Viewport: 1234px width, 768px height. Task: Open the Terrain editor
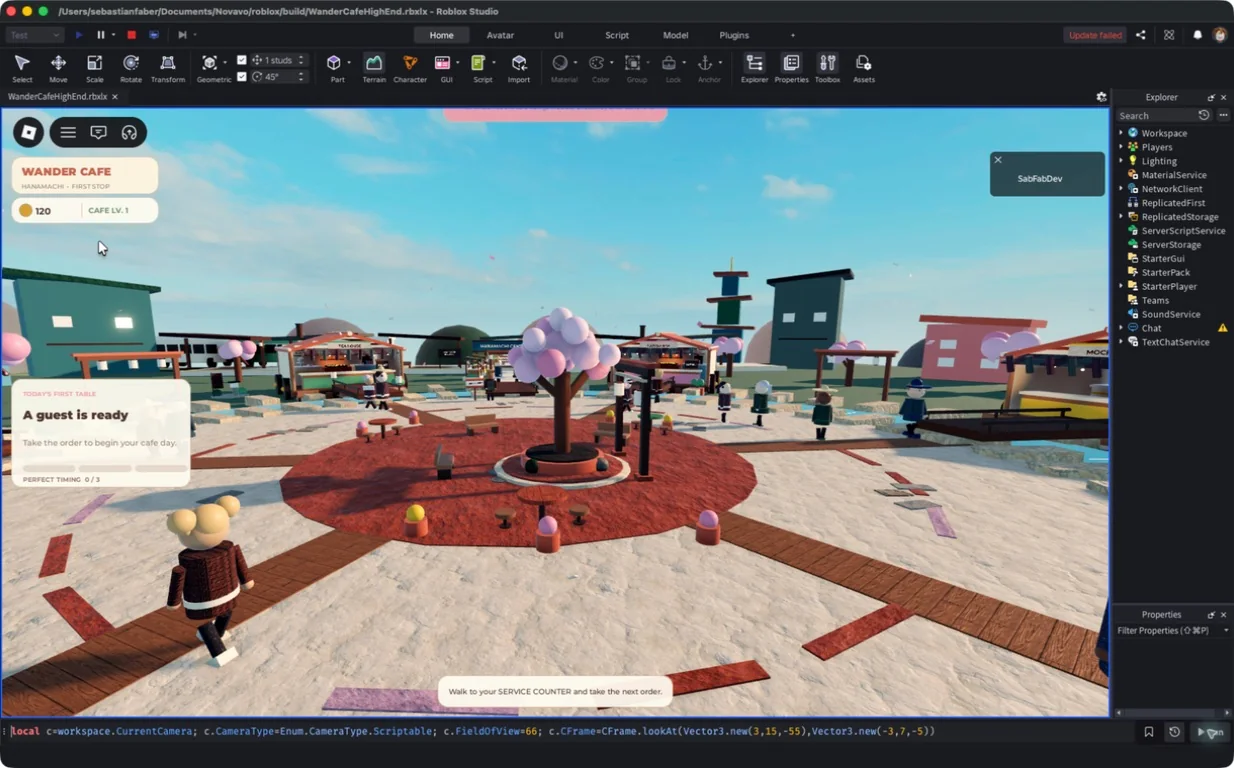[x=374, y=68]
